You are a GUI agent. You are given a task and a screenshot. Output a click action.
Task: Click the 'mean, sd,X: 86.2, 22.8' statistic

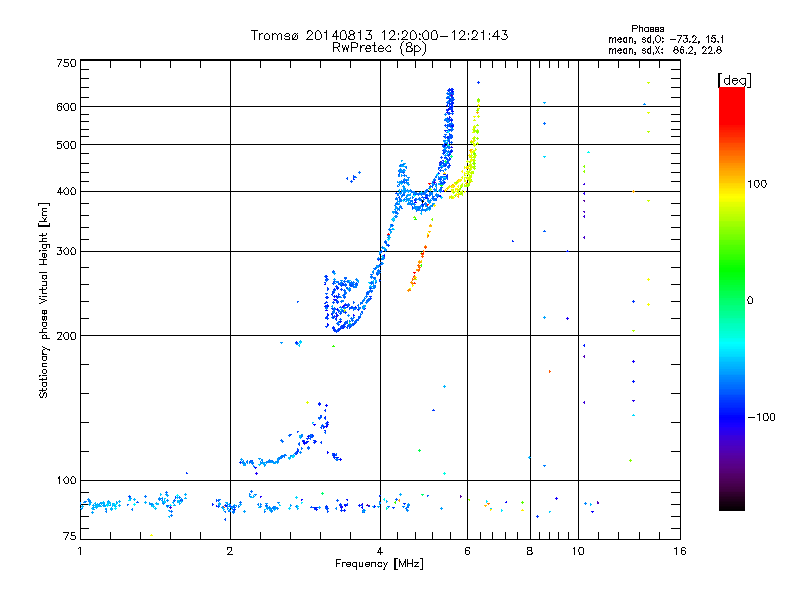click(x=665, y=50)
